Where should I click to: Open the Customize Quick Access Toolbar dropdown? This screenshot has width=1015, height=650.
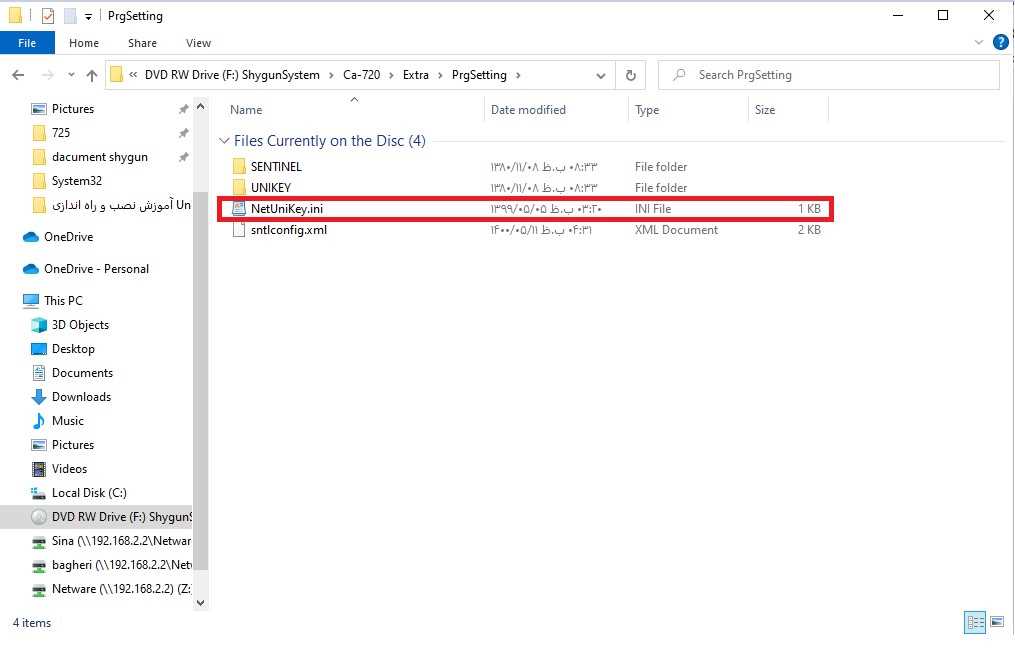(89, 16)
